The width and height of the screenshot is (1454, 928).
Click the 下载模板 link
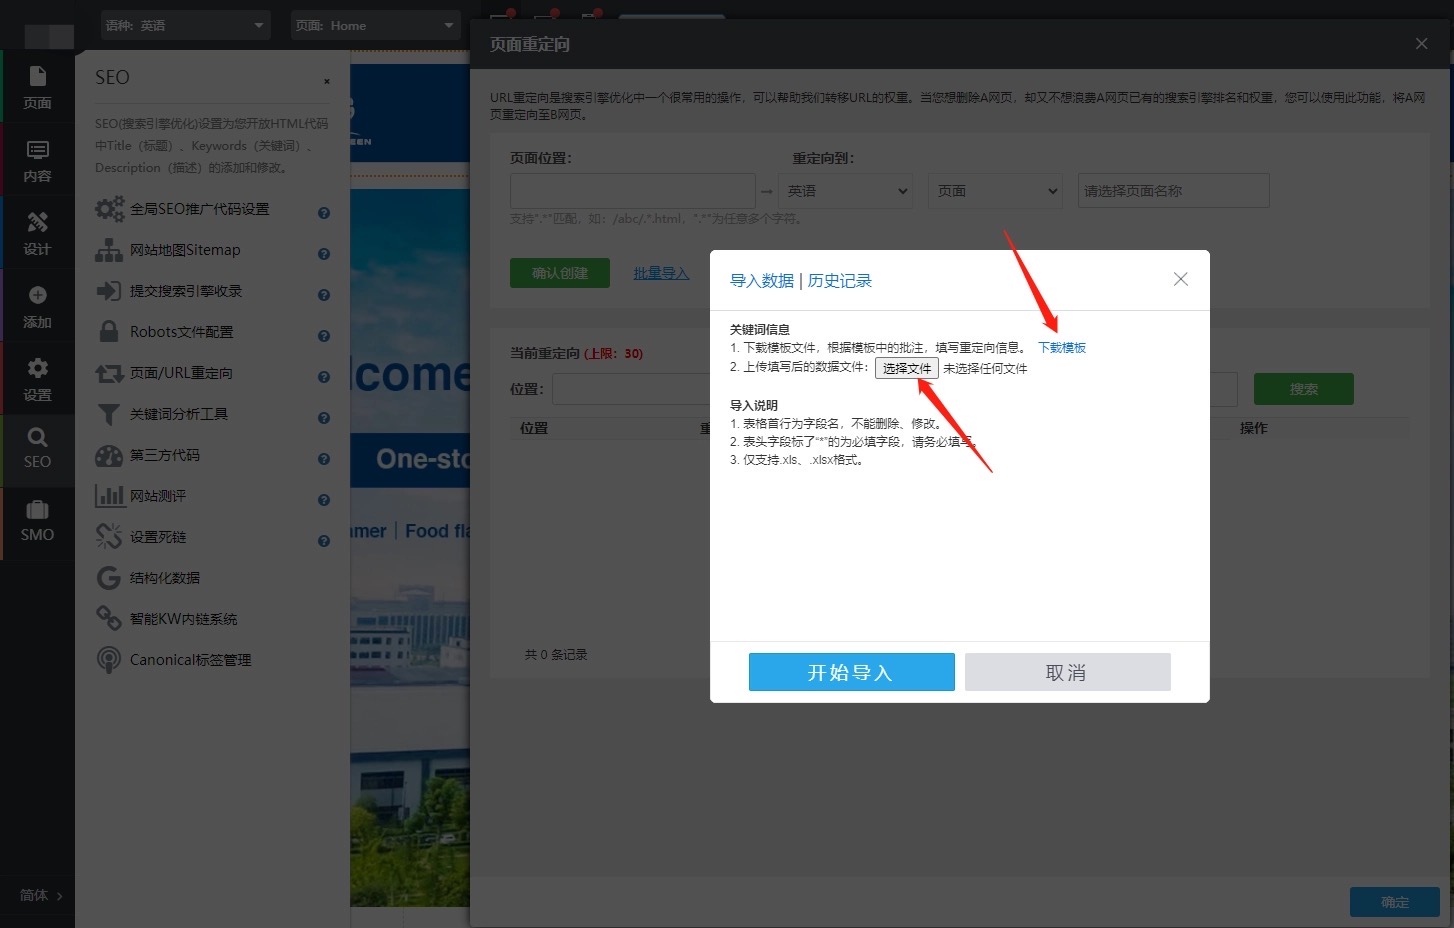coord(1061,348)
